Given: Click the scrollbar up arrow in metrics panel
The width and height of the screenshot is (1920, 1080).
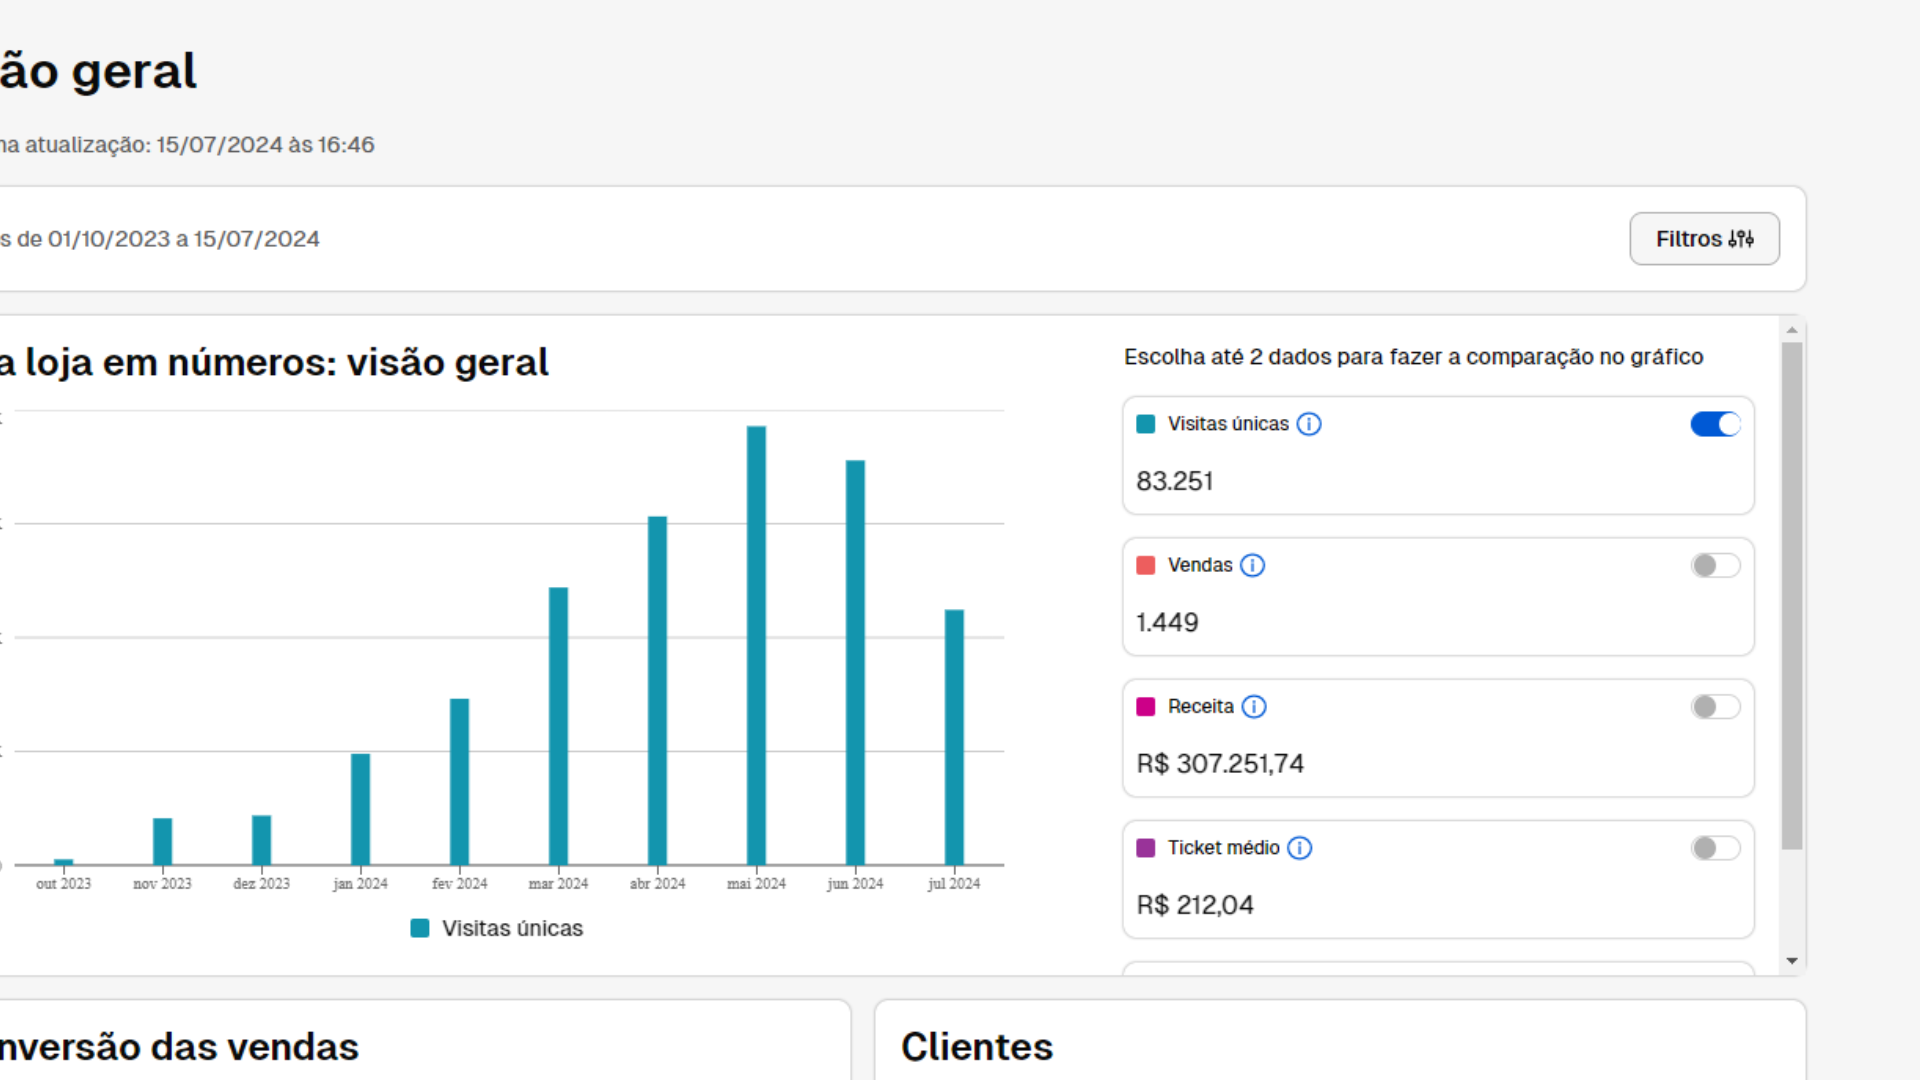Looking at the screenshot, I should pos(1792,330).
